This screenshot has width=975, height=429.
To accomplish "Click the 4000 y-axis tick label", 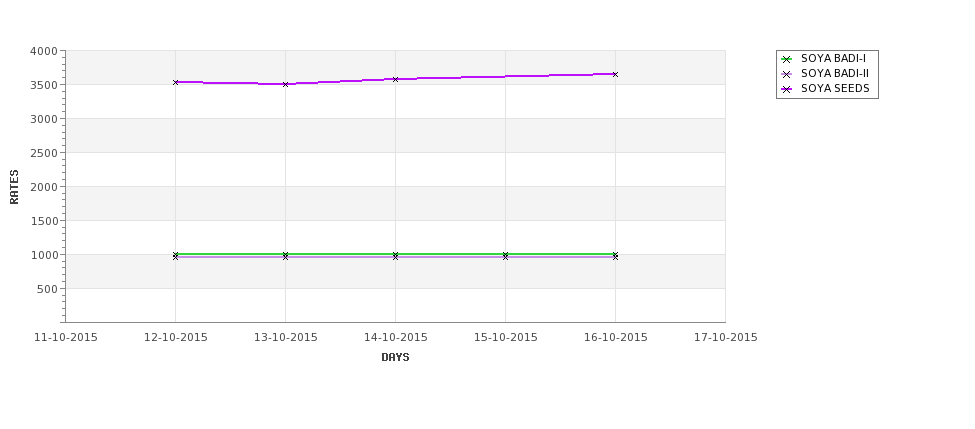I will 44,51.
